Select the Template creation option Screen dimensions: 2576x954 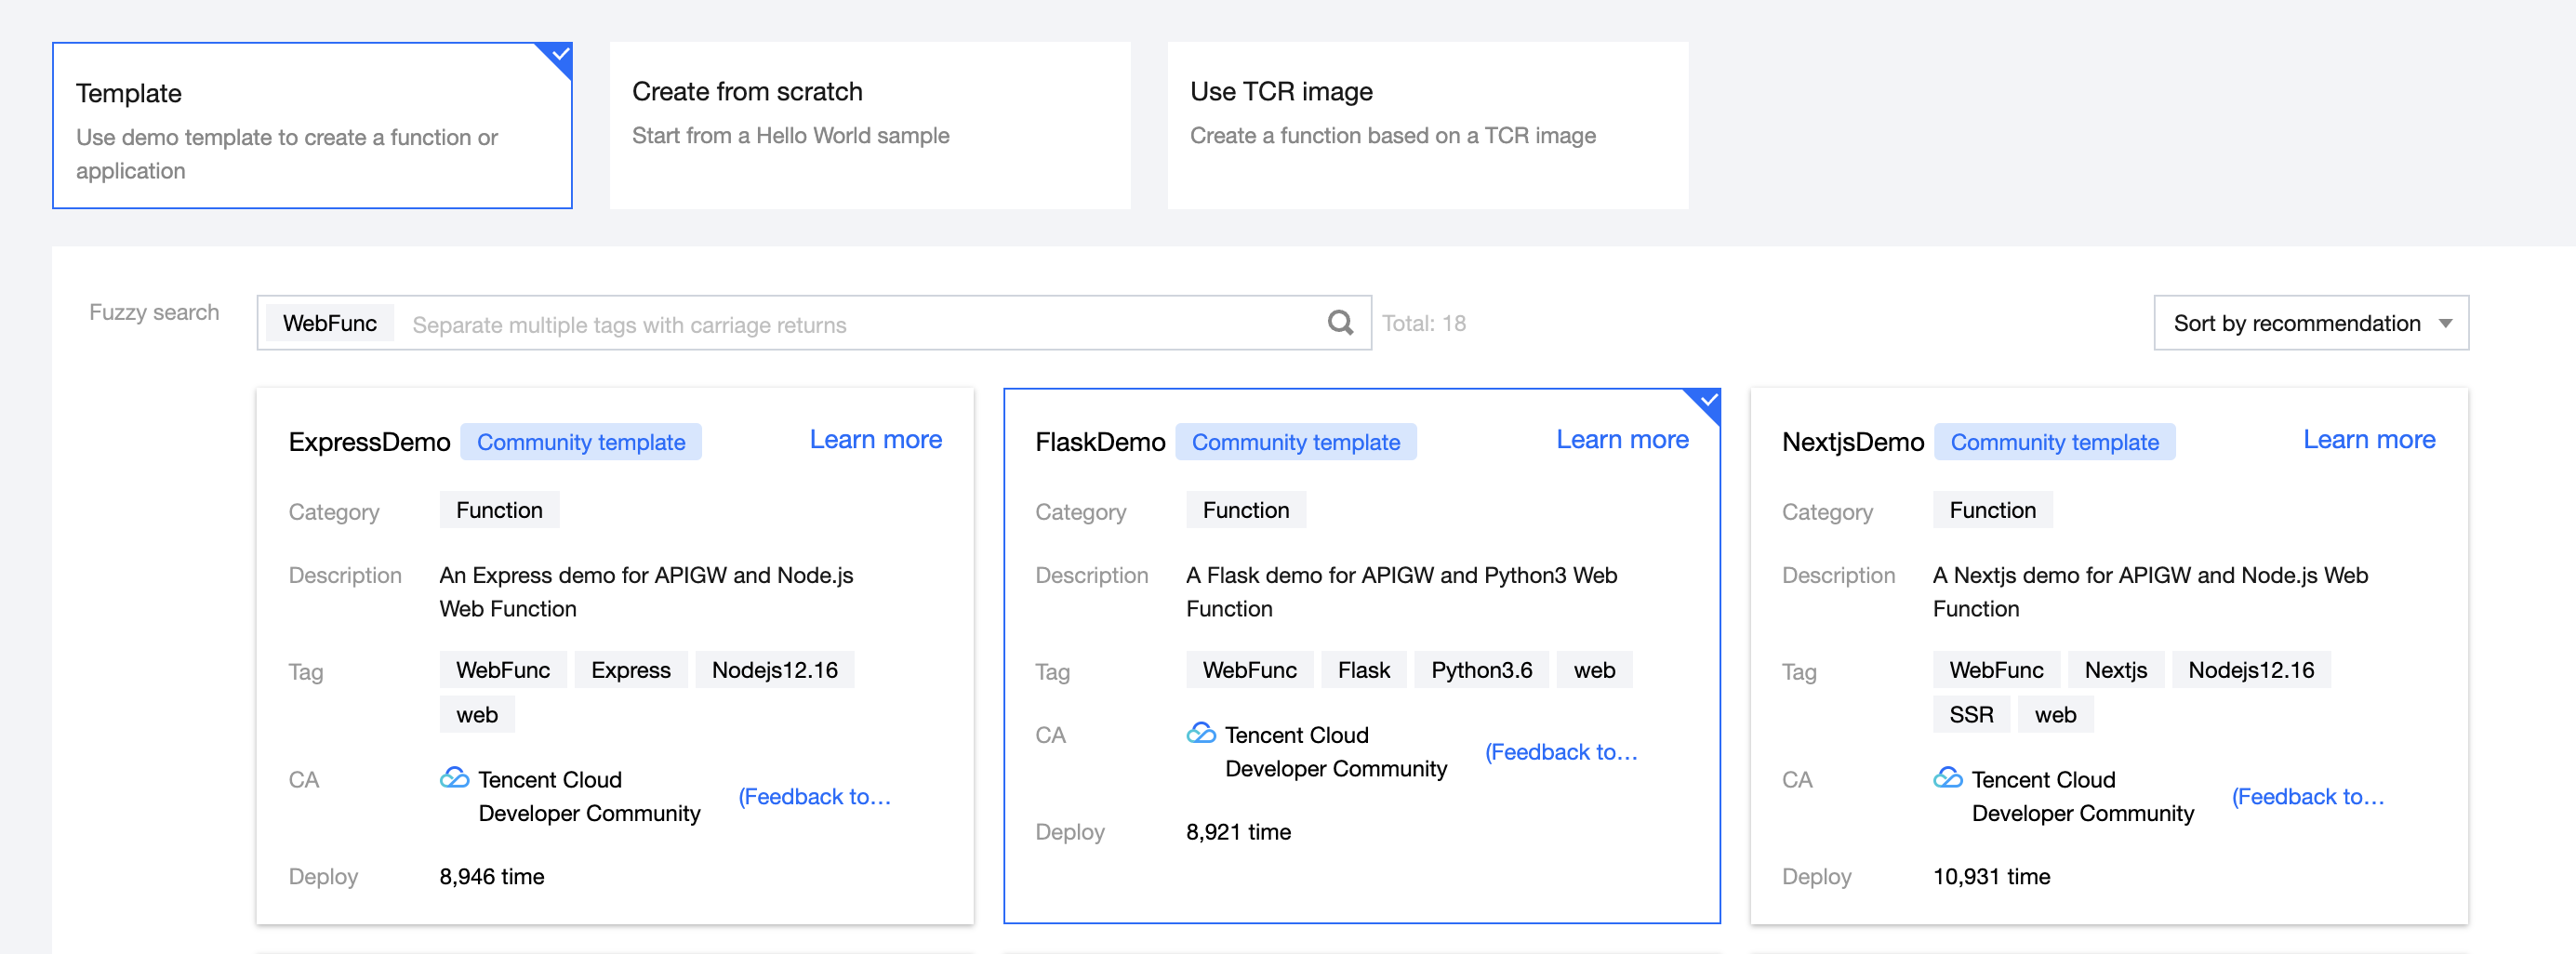(x=312, y=126)
